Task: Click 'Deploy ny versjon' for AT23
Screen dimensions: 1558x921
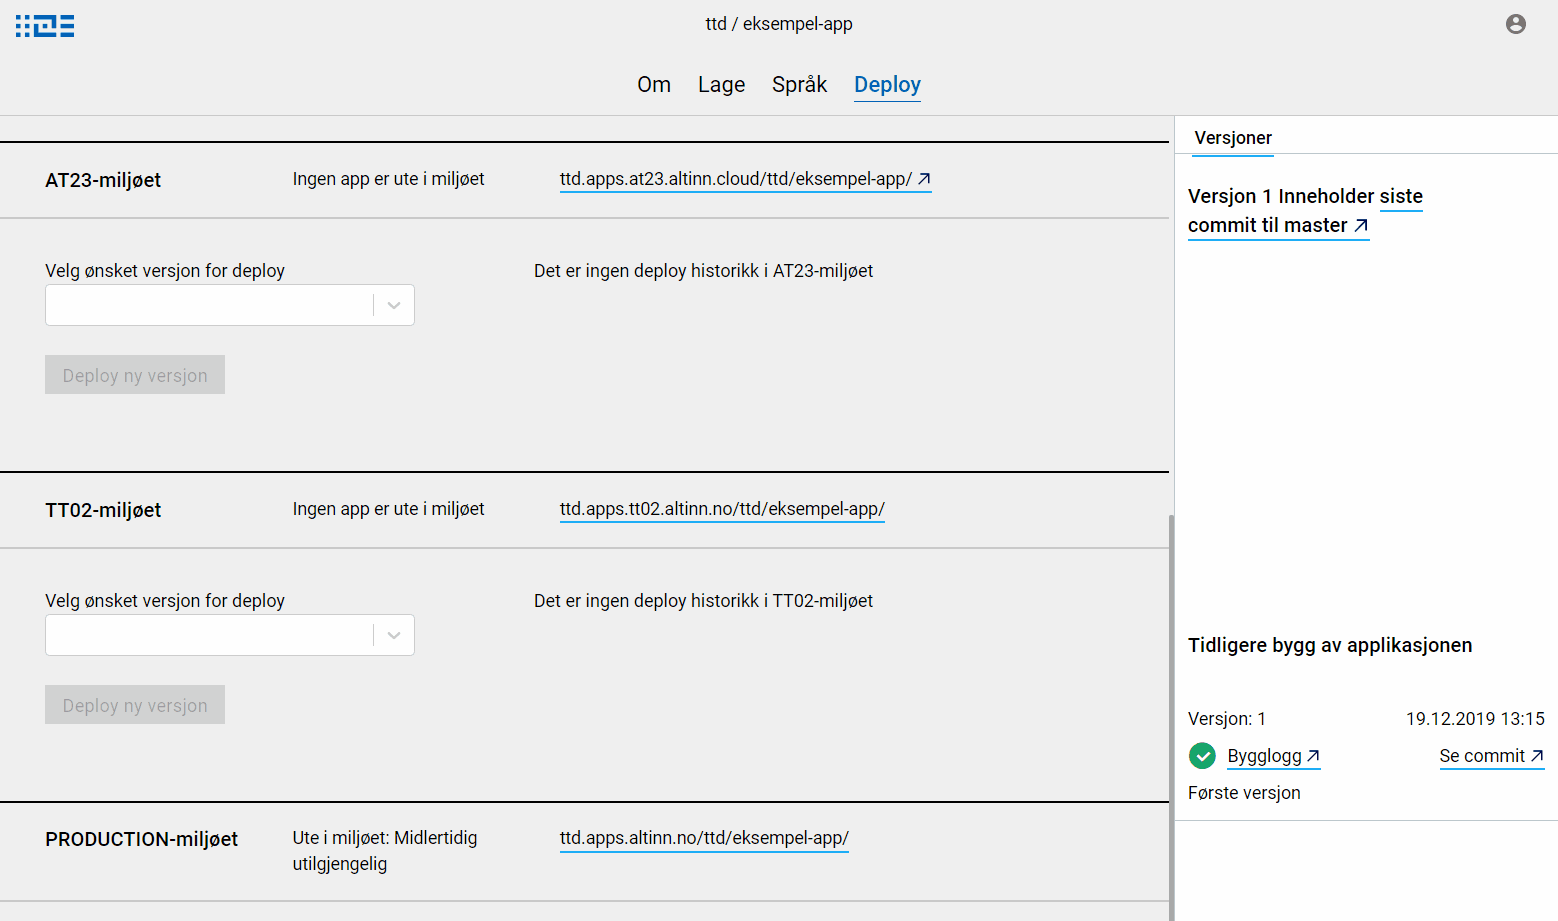Action: (134, 374)
